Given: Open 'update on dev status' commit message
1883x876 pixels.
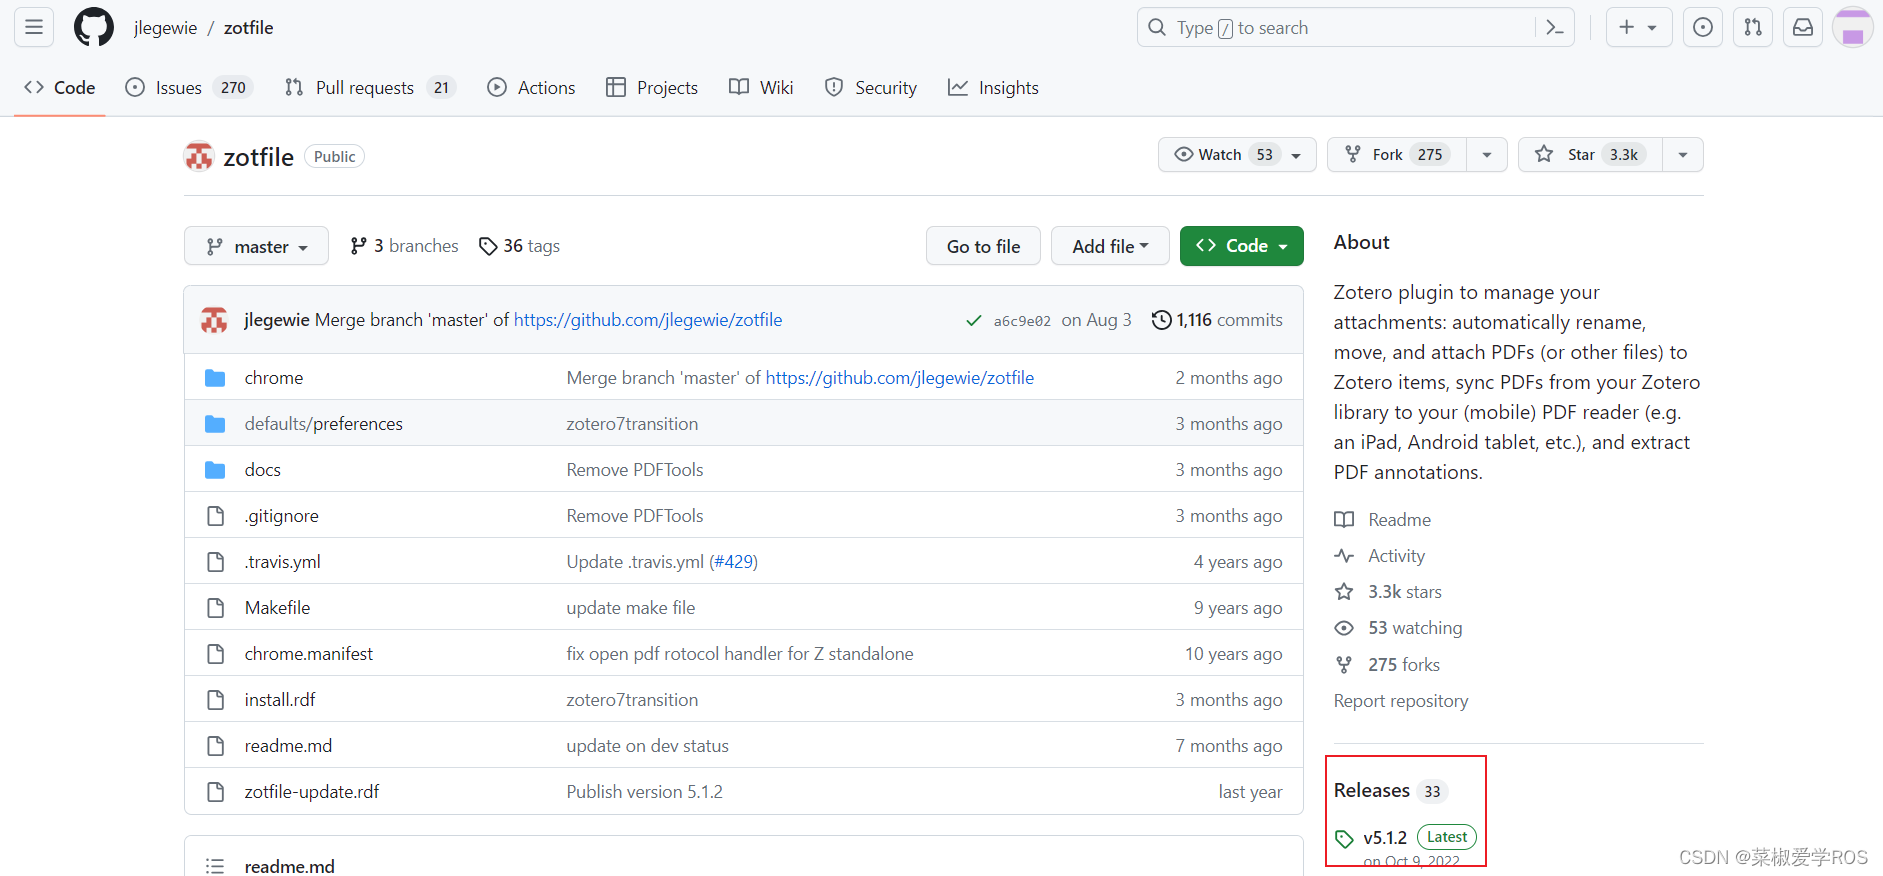Looking at the screenshot, I should [648, 746].
